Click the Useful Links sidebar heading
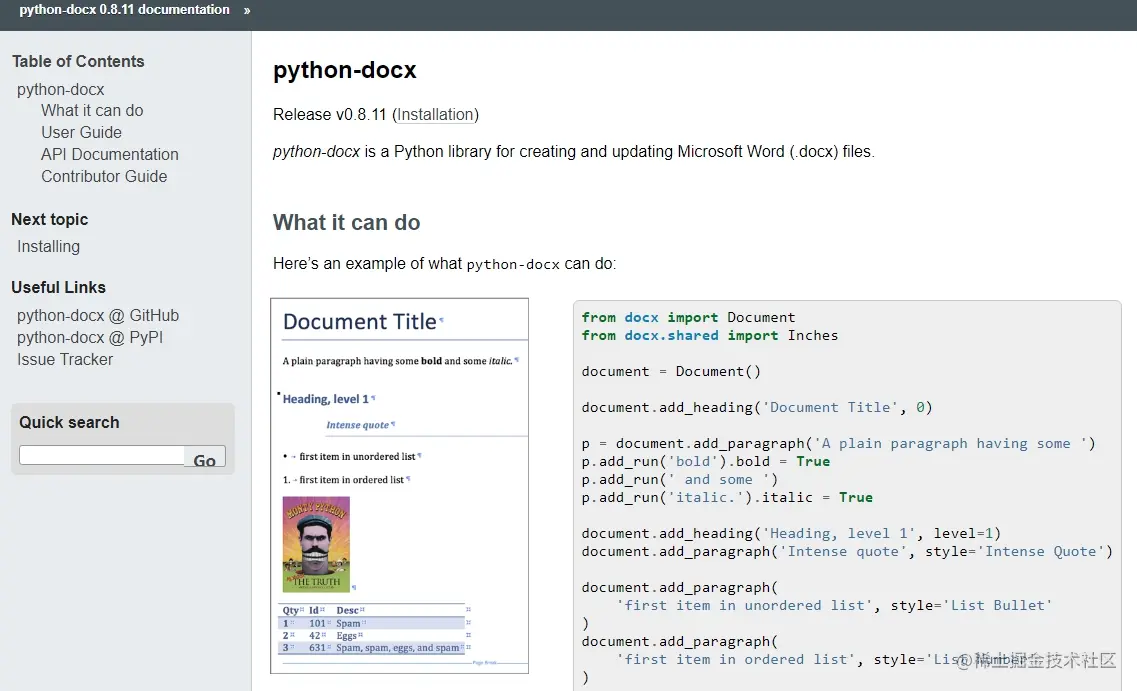The height and width of the screenshot is (691, 1137). [x=59, y=288]
